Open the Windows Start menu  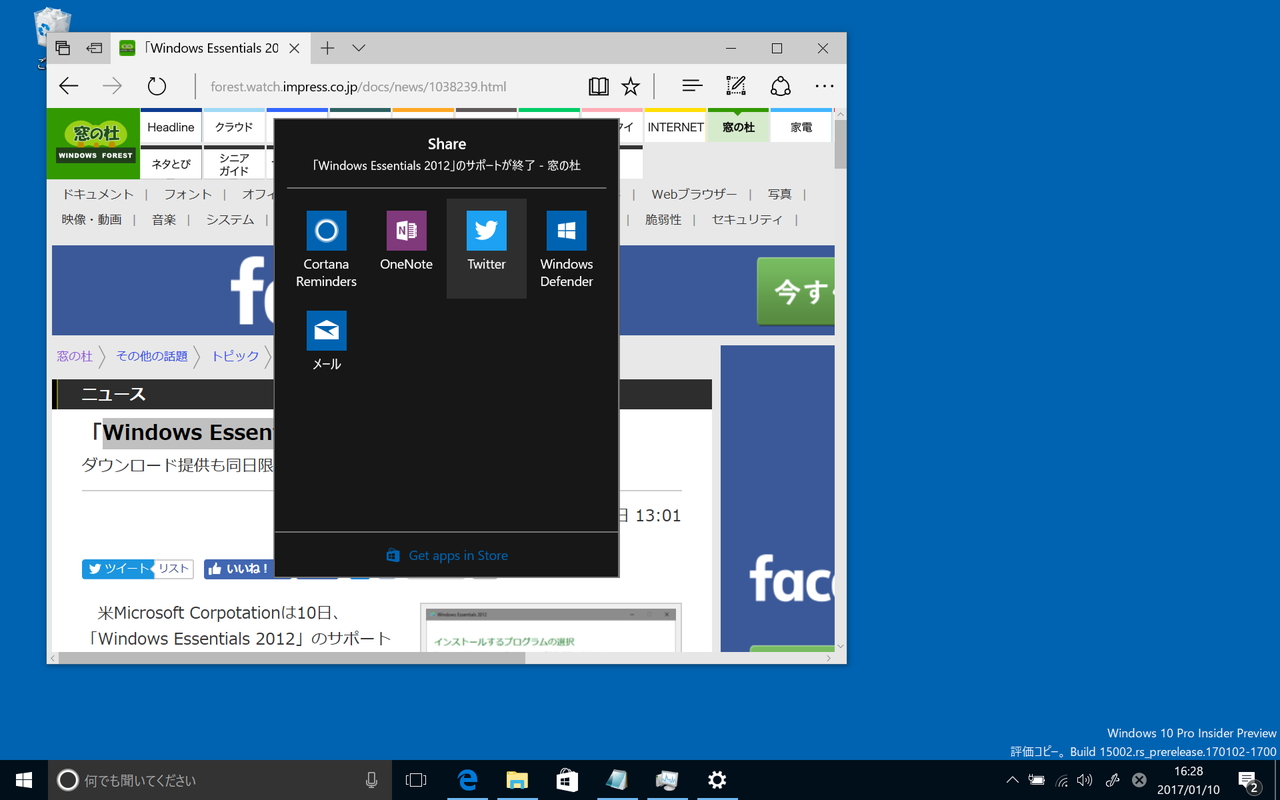[24, 780]
